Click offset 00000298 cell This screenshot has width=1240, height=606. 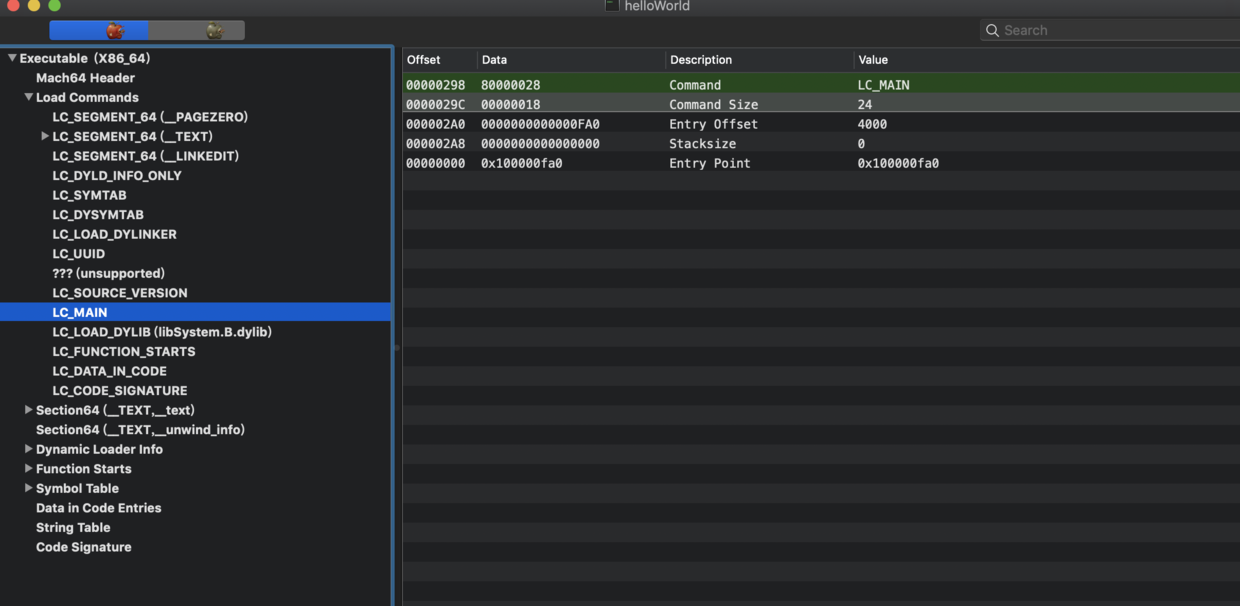[x=435, y=85]
